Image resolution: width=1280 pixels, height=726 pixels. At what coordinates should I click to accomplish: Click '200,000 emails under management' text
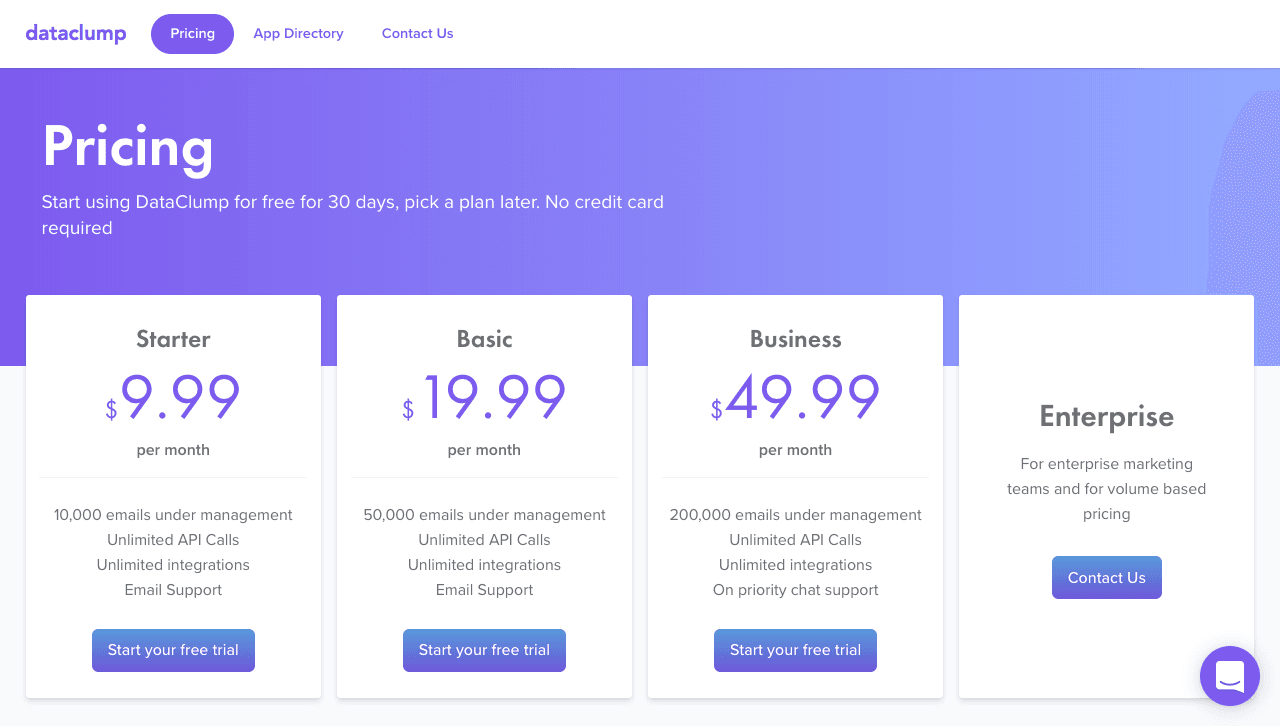pyautogui.click(x=795, y=515)
